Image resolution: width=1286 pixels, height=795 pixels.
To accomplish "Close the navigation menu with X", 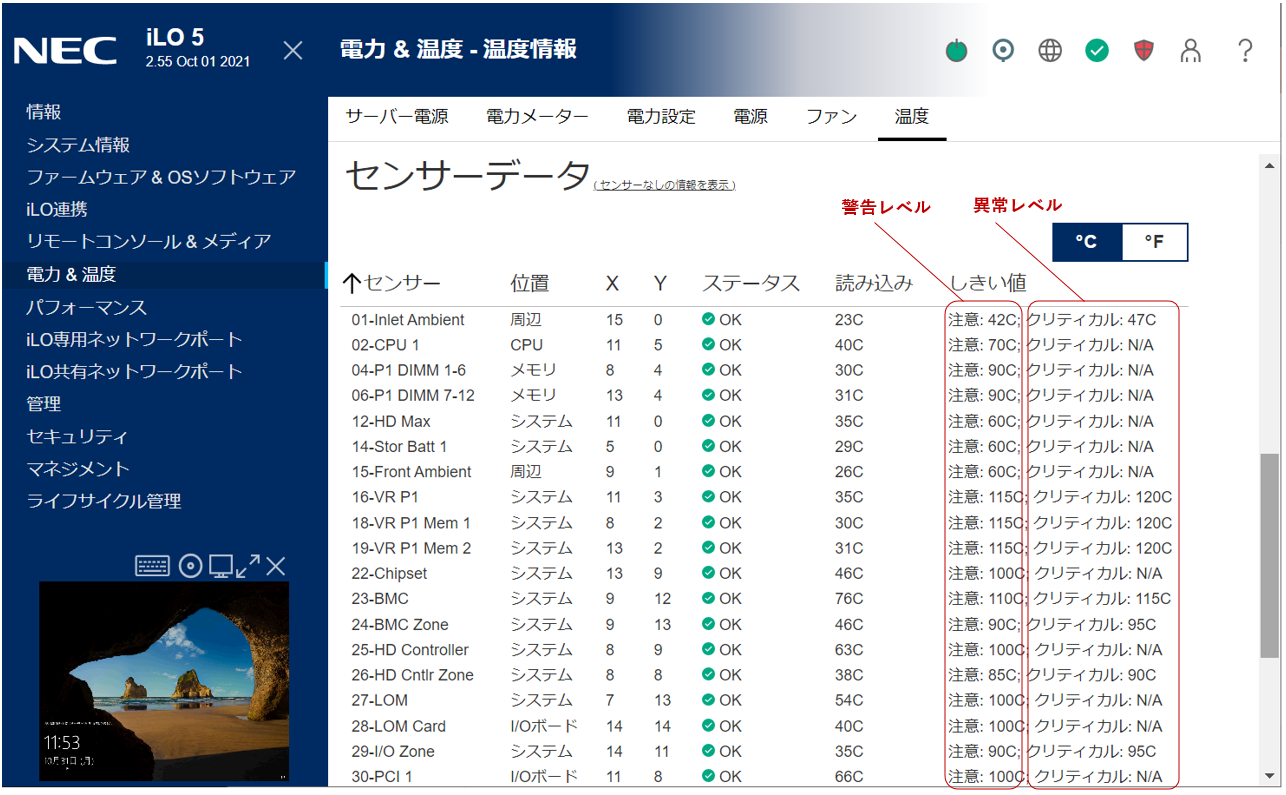I will [293, 51].
